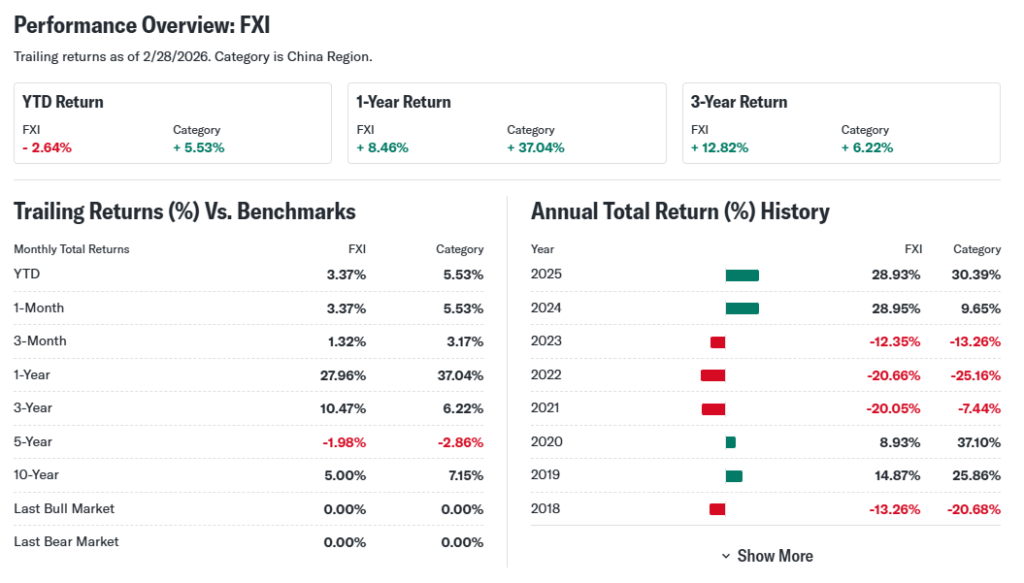Open the 3-Year Return card
The height and width of the screenshot is (583, 1024).
click(840, 123)
